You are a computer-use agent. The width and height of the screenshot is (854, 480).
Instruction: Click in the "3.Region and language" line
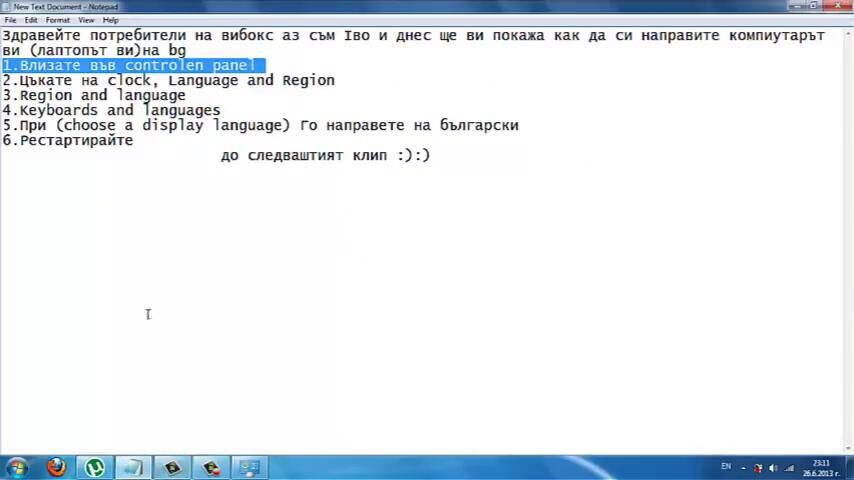click(x=102, y=96)
